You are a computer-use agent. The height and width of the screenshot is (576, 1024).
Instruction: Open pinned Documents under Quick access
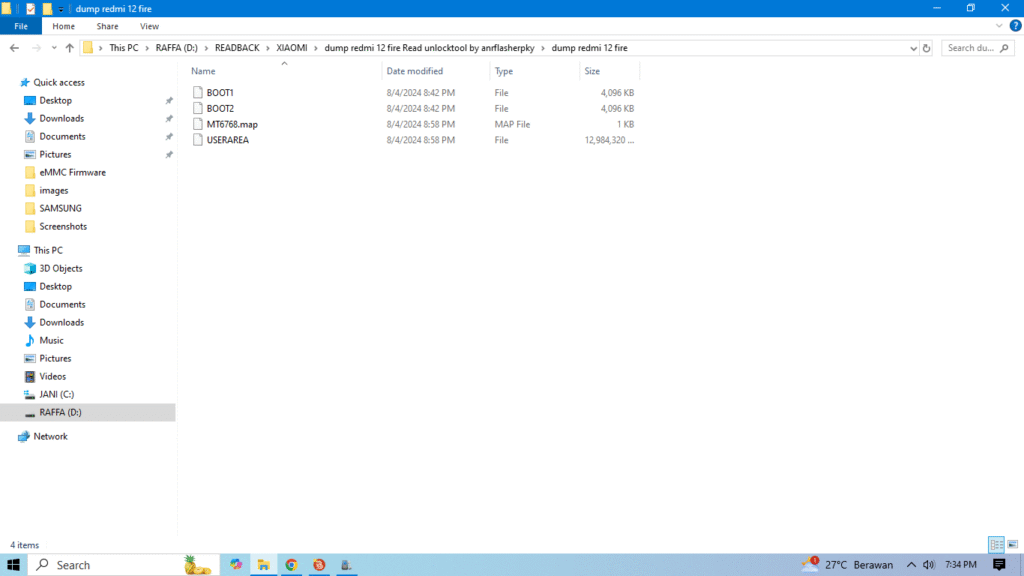pyautogui.click(x=62, y=136)
